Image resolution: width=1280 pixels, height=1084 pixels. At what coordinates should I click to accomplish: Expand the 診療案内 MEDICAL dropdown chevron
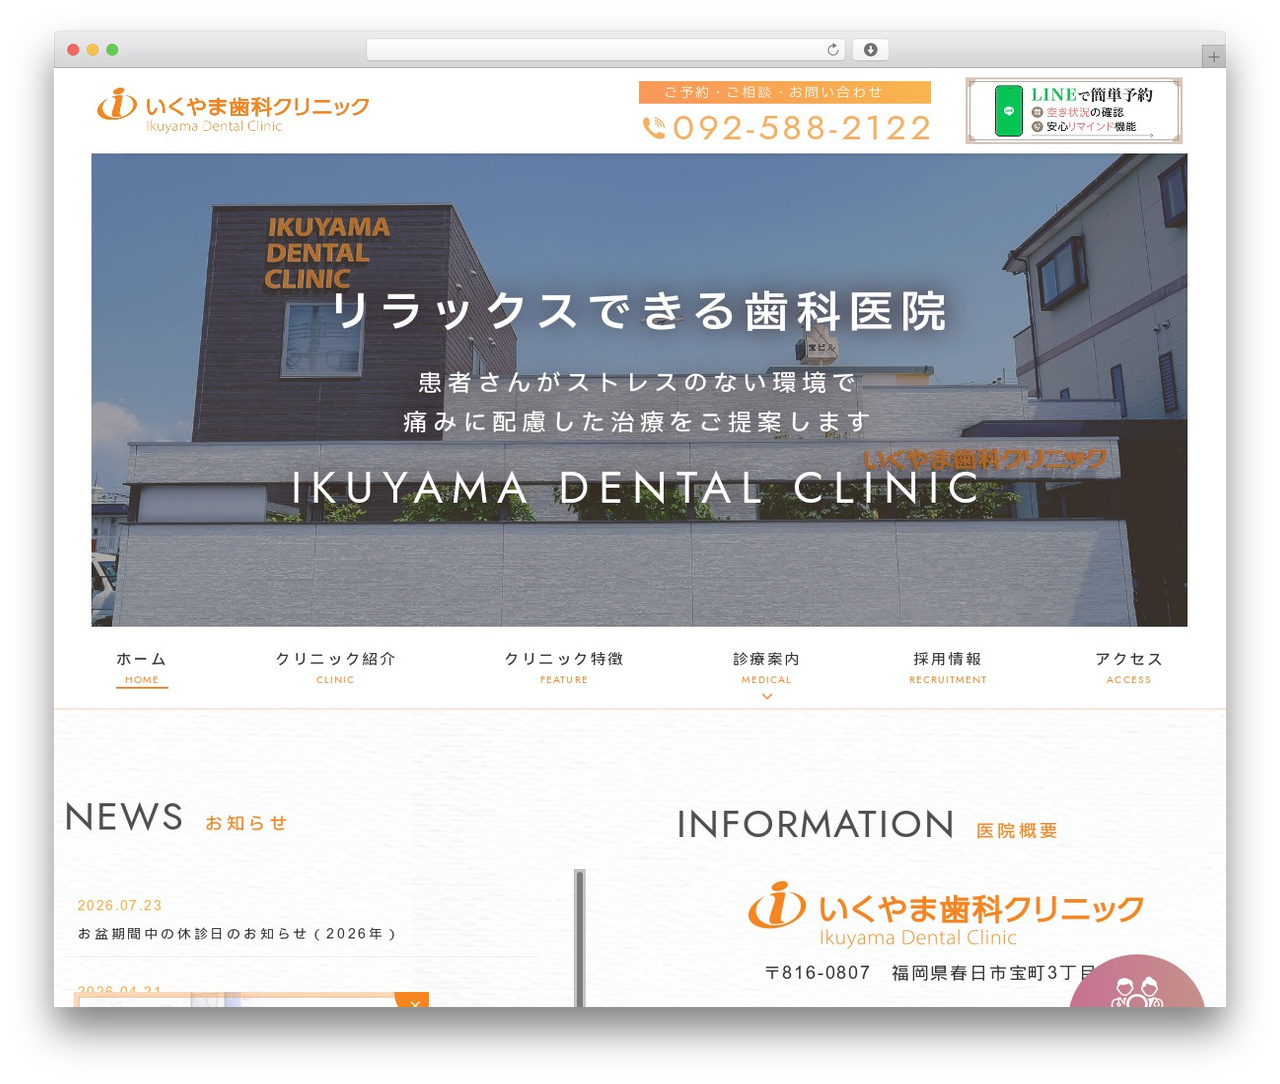point(767,697)
